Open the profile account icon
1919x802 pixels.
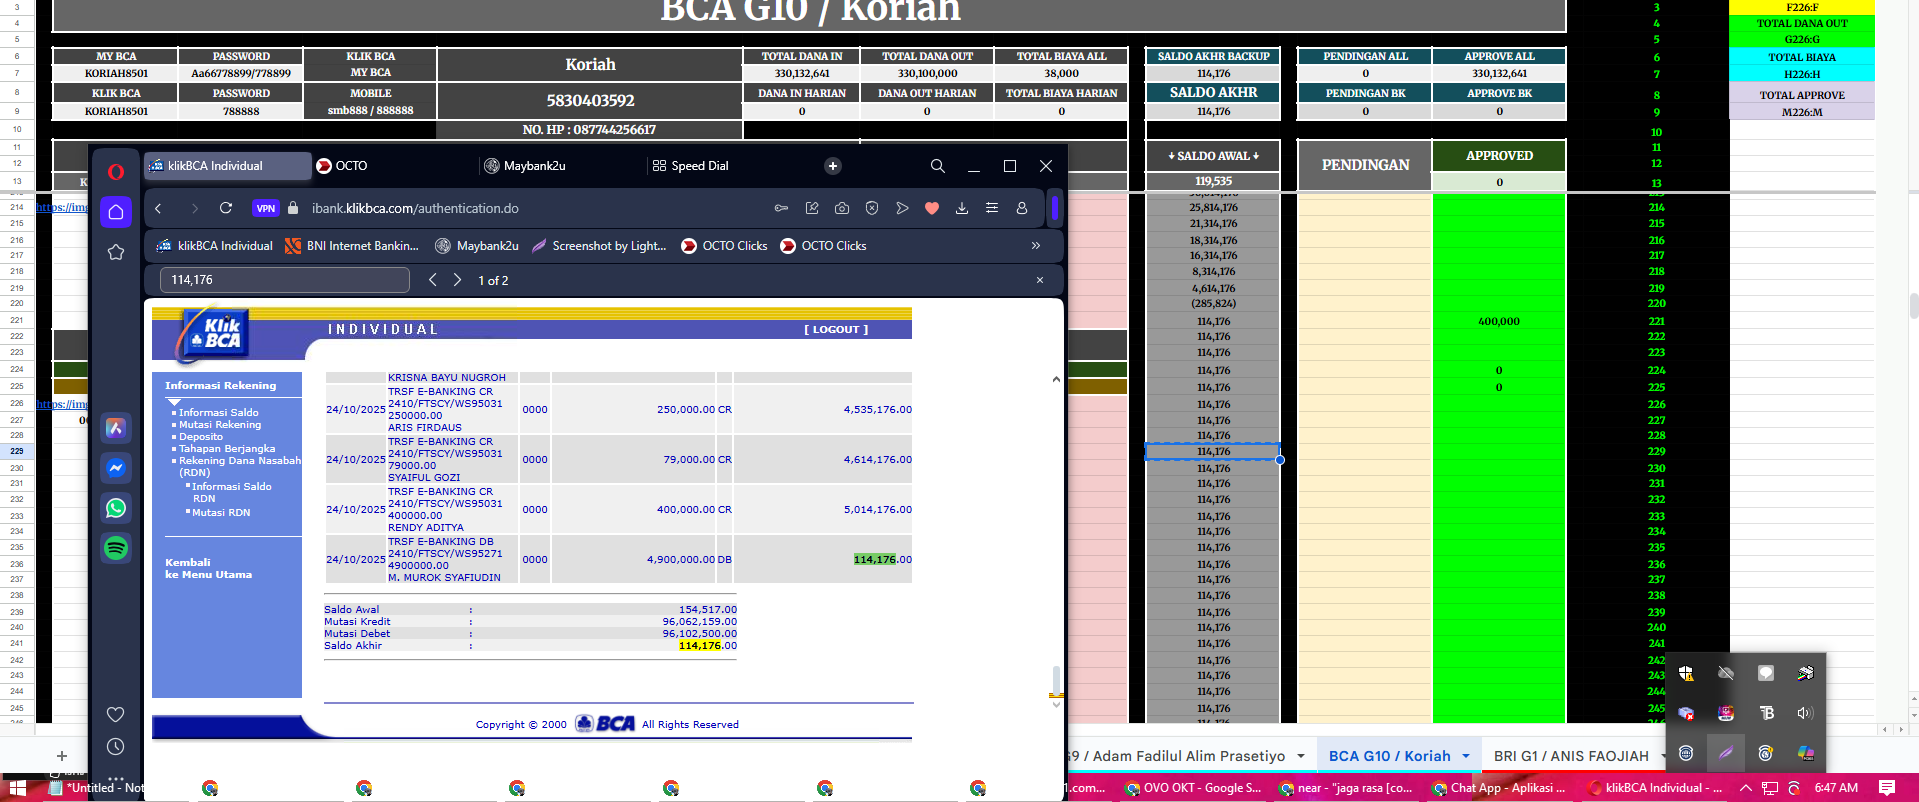pyautogui.click(x=1022, y=208)
